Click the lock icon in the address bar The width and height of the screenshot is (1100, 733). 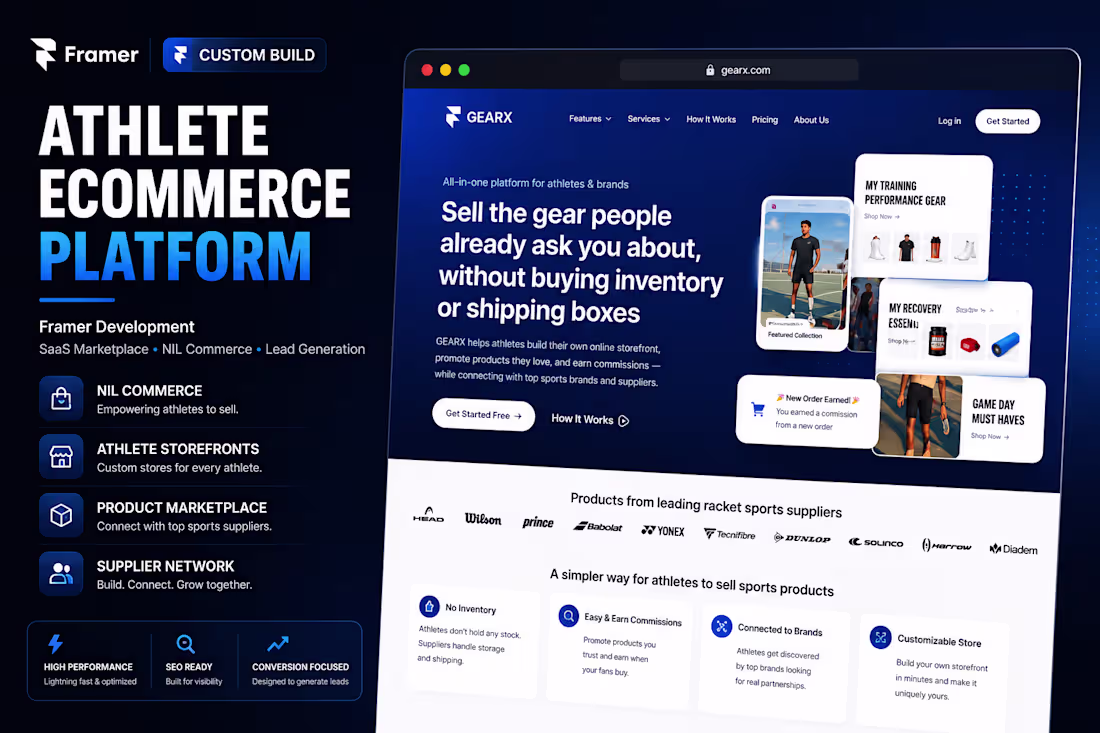point(710,70)
